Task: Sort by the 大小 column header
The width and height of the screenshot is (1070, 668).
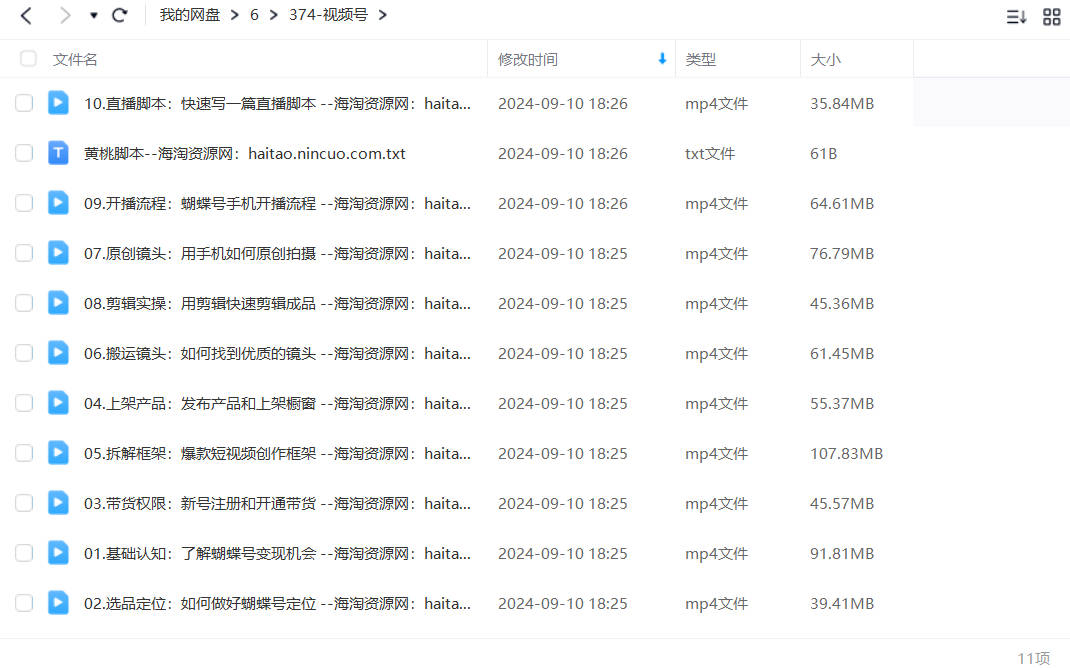Action: point(825,59)
